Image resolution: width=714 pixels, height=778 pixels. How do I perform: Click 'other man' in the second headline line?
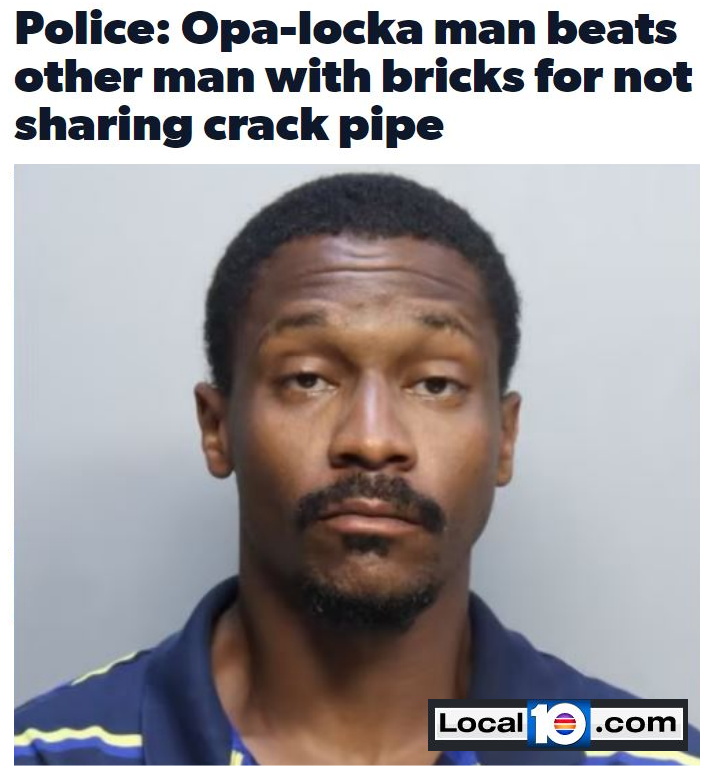[134, 77]
